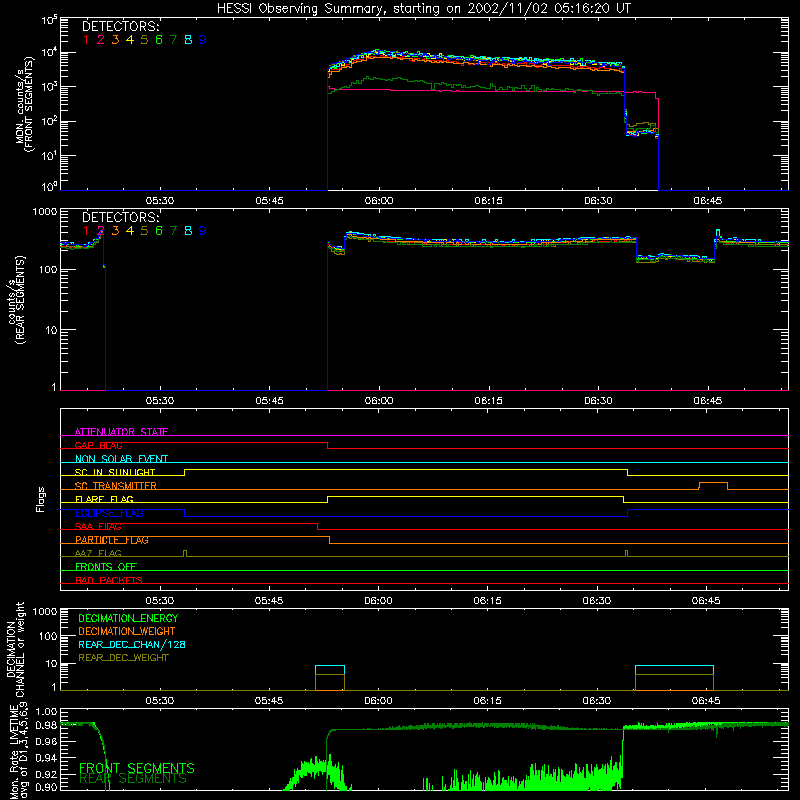Select detector 5 in rear segments legend

pyautogui.click(x=144, y=231)
